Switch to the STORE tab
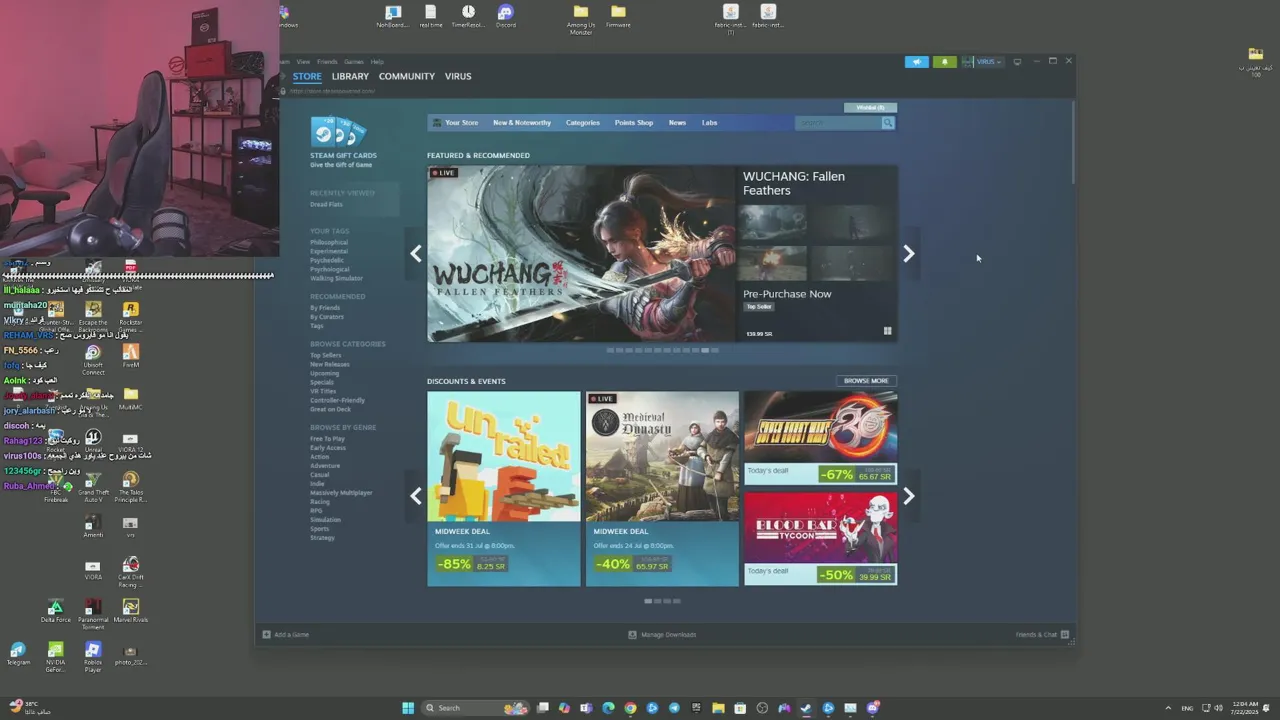 [x=307, y=77]
